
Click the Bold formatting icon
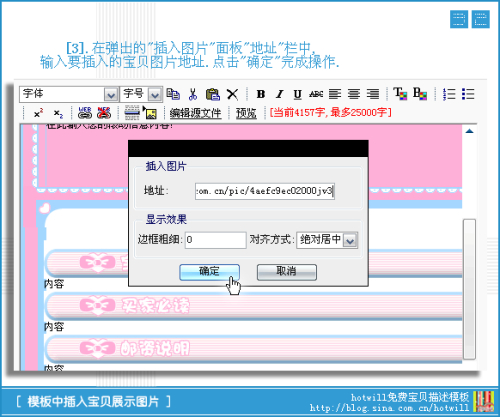pos(261,94)
